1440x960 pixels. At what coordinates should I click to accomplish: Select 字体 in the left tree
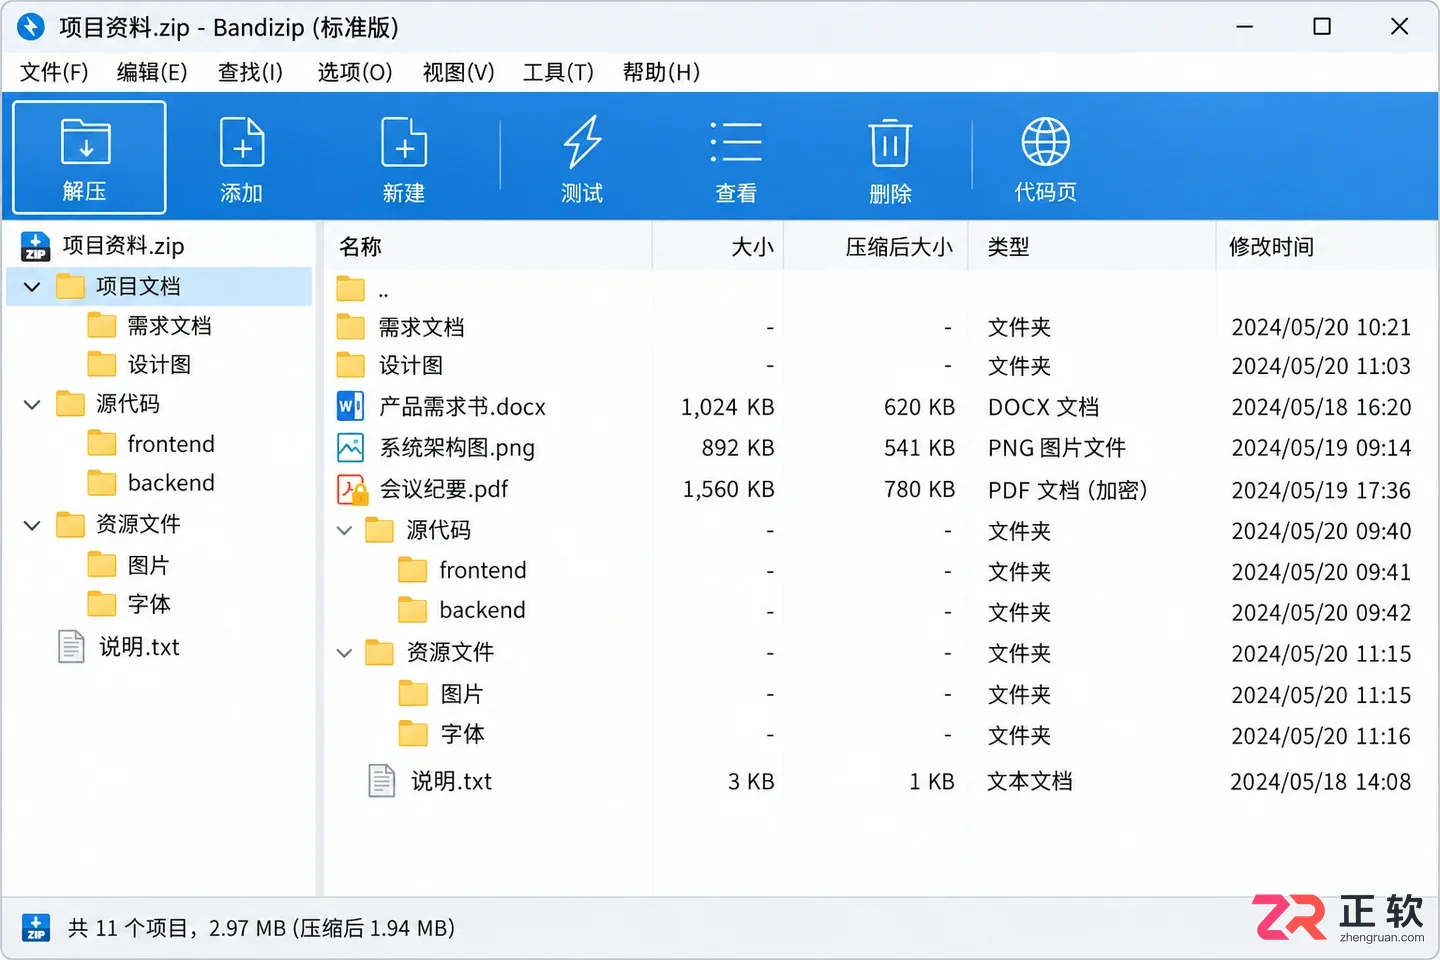pos(148,604)
